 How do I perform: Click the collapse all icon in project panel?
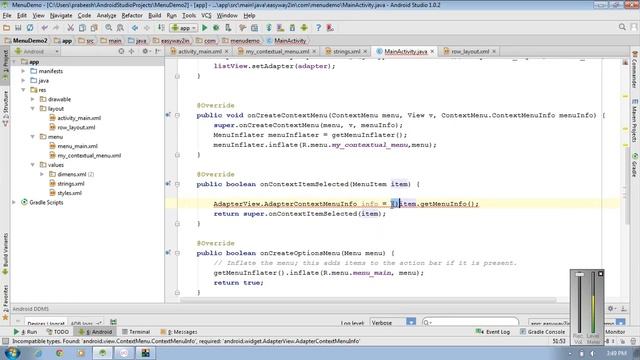click(131, 51)
